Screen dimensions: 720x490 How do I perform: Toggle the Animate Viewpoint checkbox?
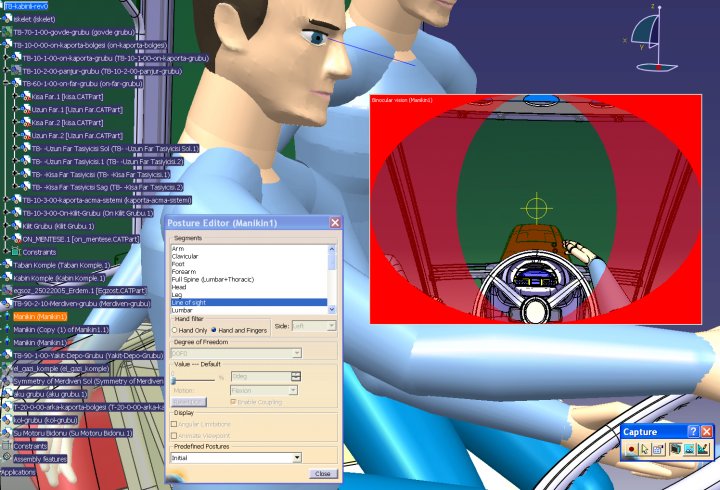(176, 436)
